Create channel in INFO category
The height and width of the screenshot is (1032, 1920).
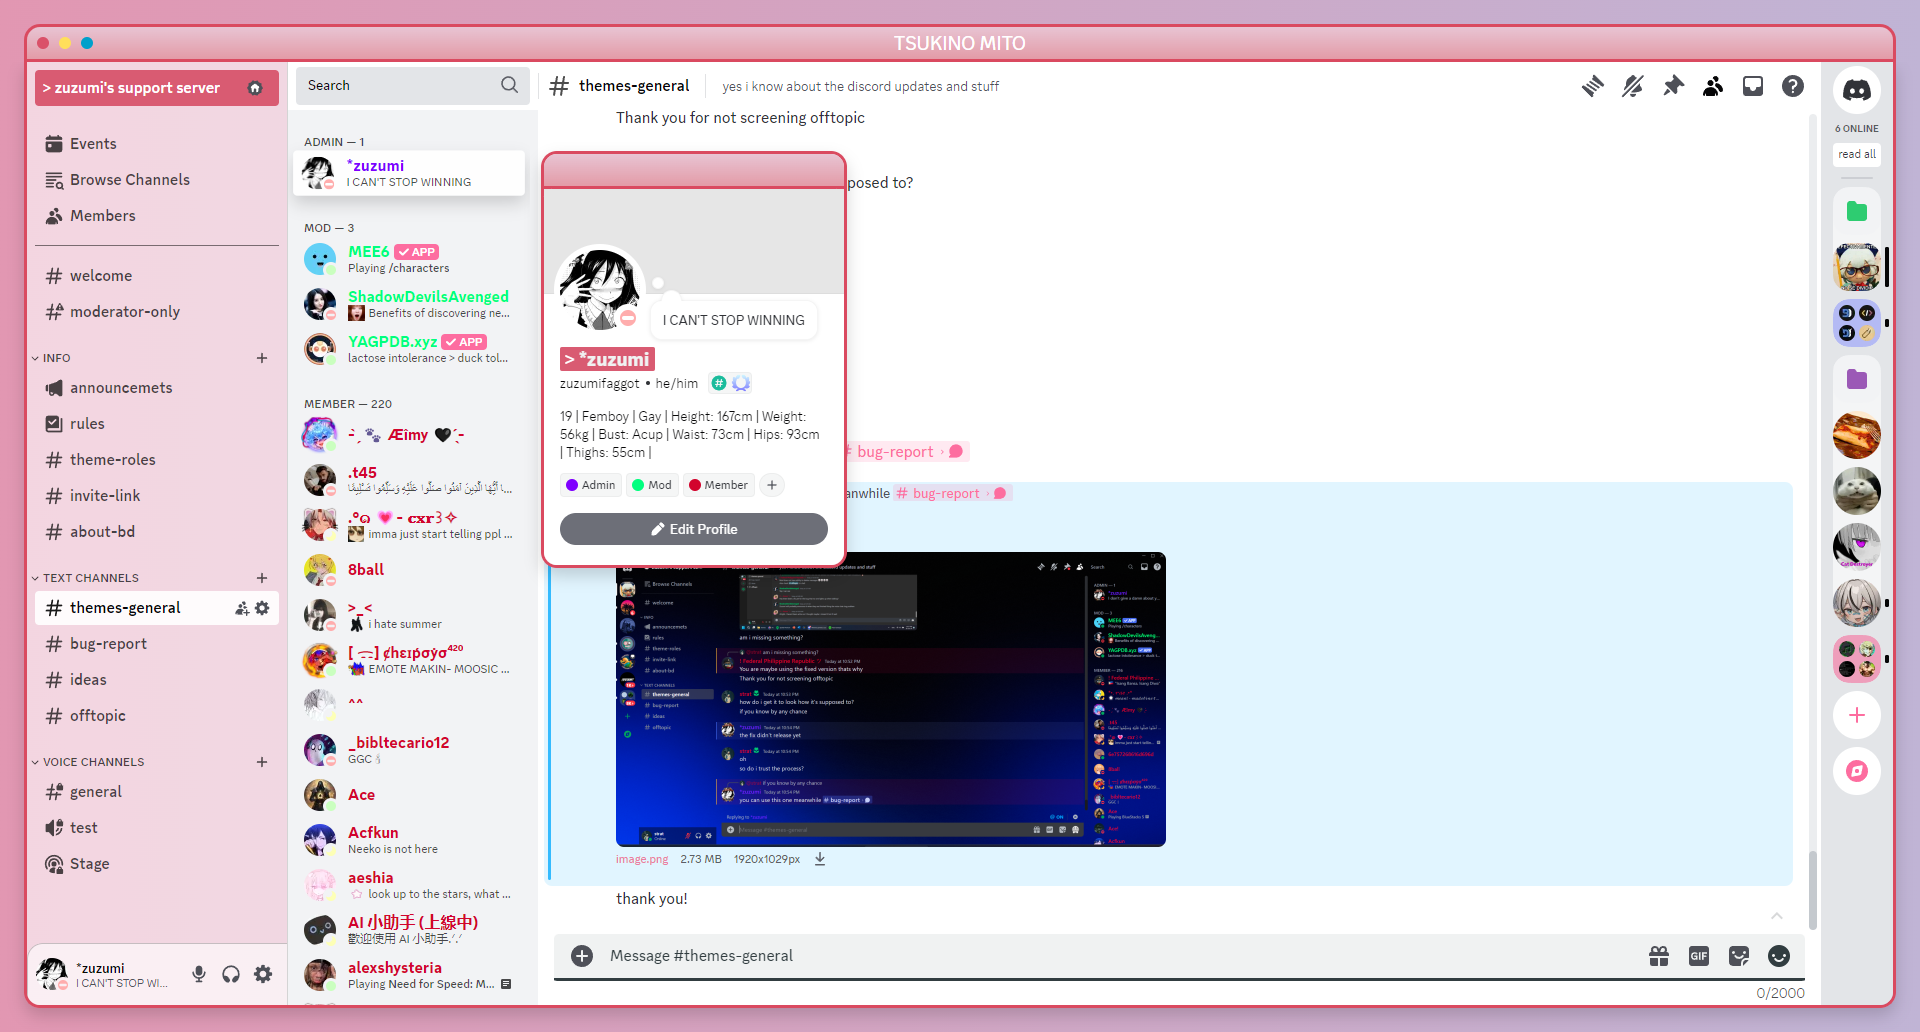point(262,358)
